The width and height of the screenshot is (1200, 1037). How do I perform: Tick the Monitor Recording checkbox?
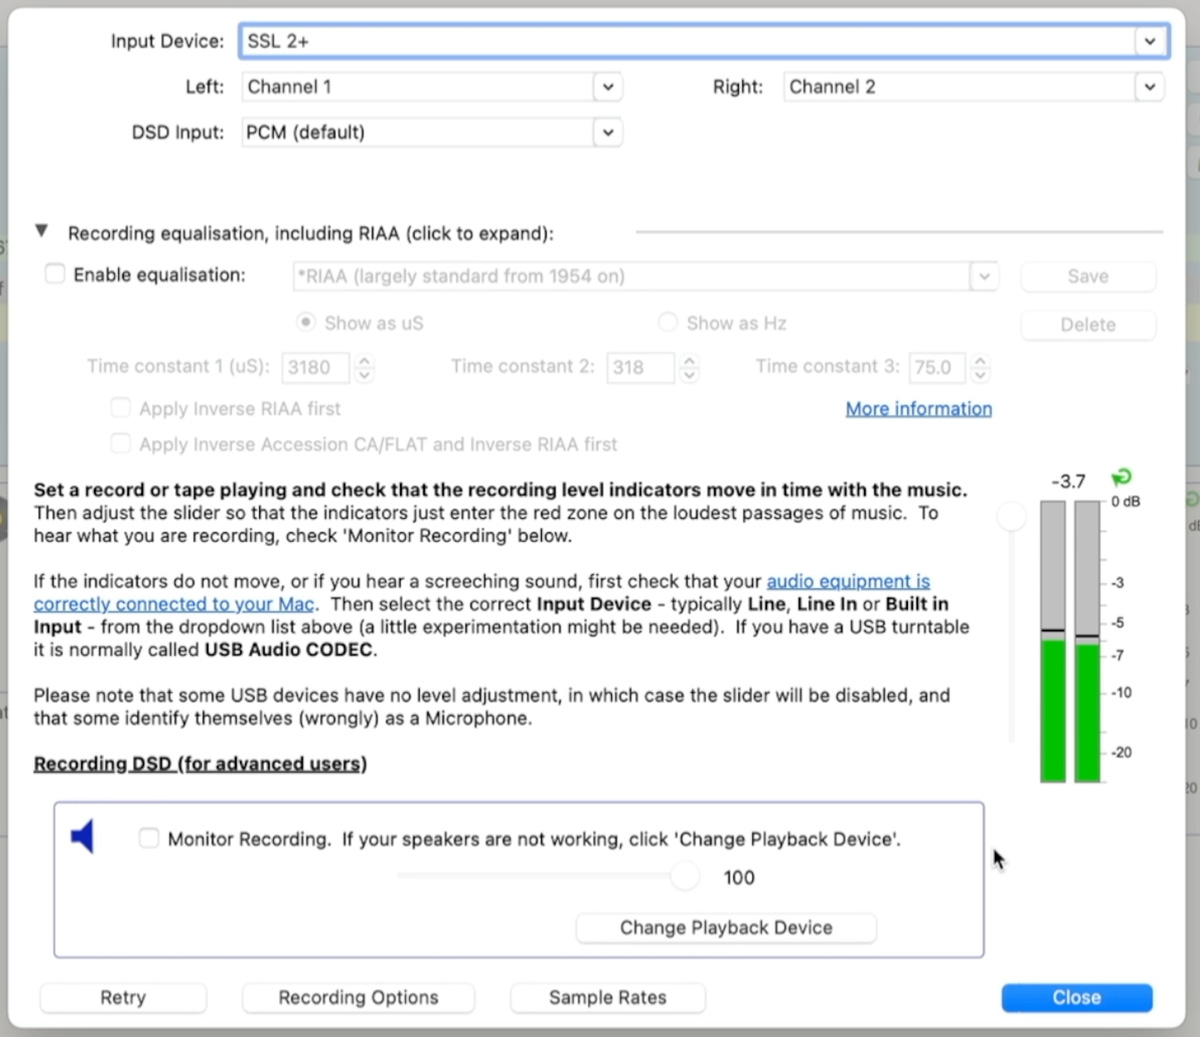(149, 838)
